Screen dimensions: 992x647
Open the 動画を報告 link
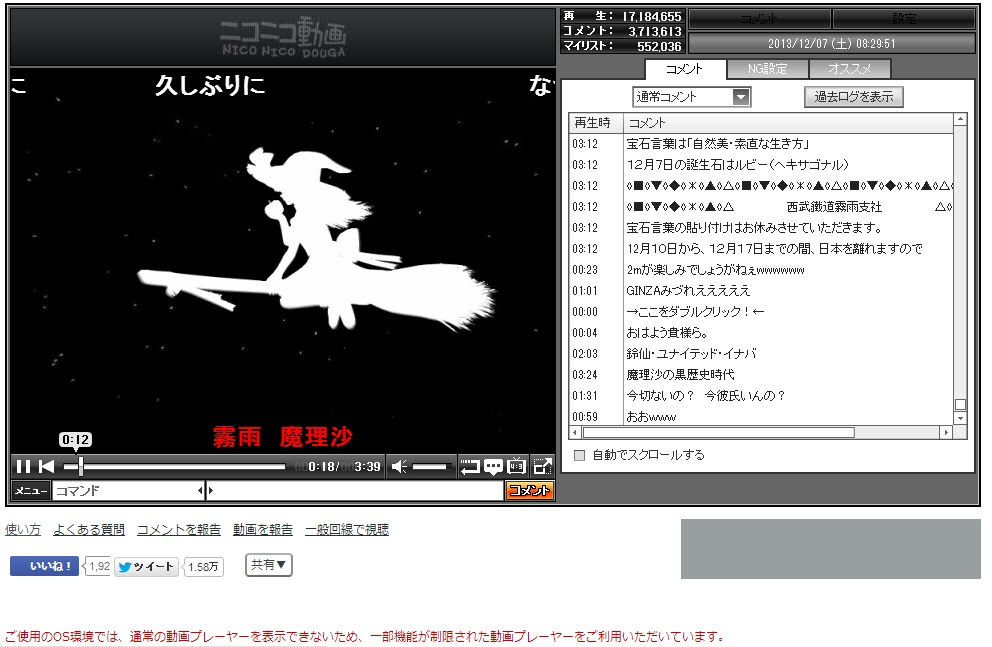pyautogui.click(x=263, y=529)
